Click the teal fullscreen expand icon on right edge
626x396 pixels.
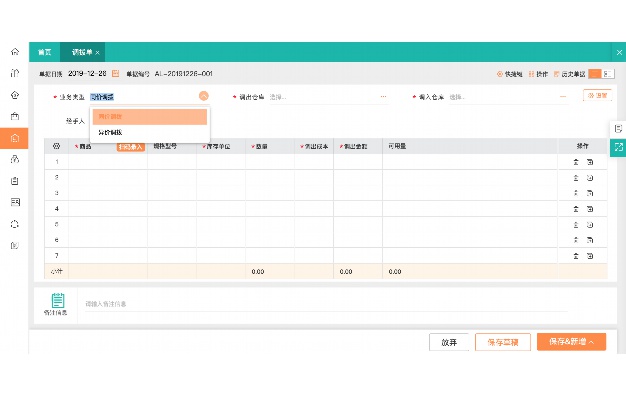618,147
